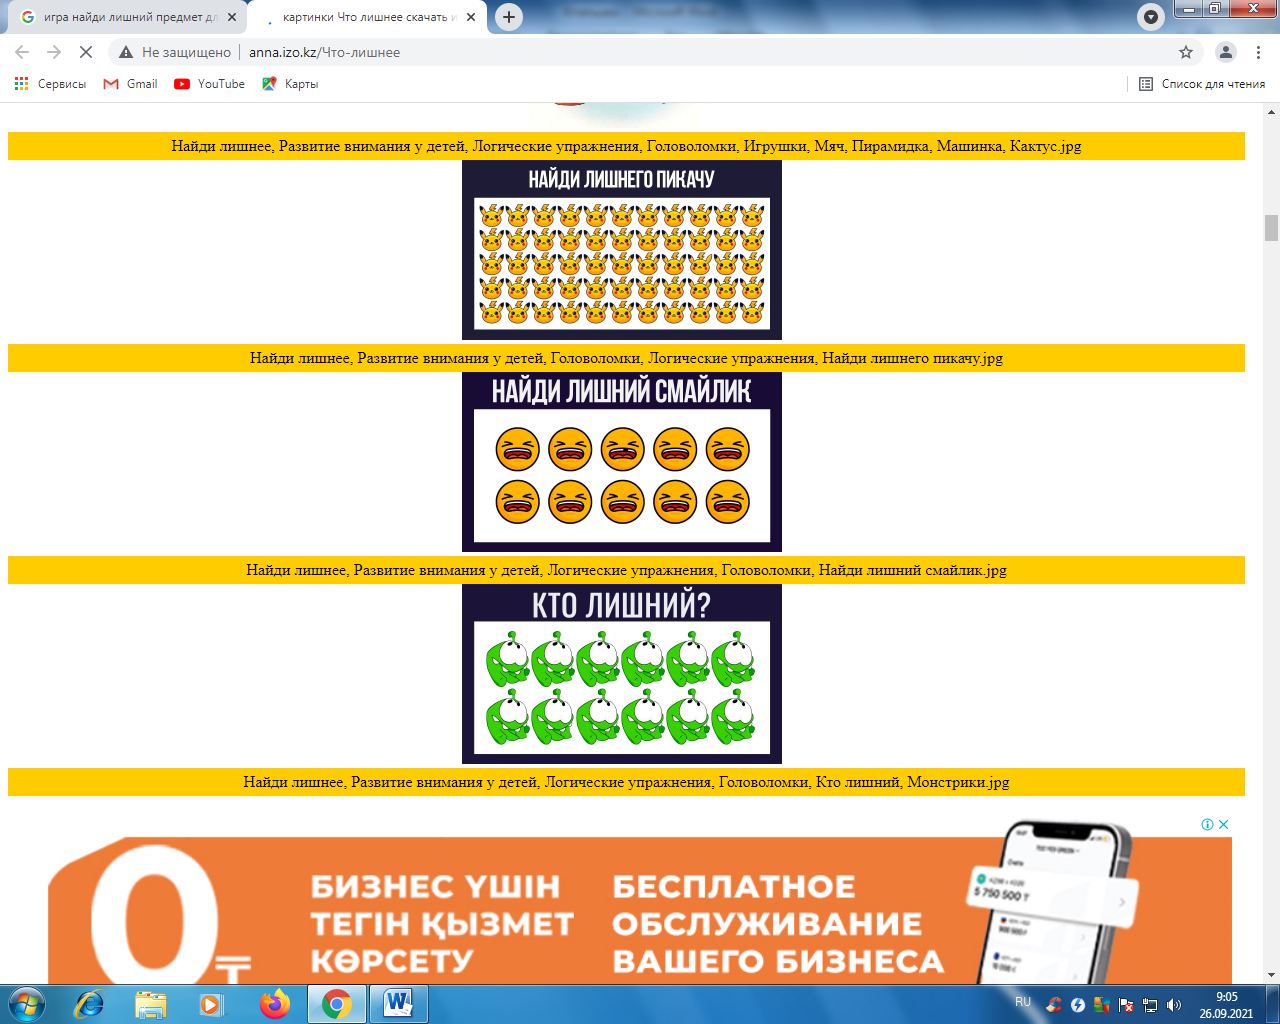Click the tab search dropdown circle
The image size is (1280, 1024).
tap(1151, 17)
